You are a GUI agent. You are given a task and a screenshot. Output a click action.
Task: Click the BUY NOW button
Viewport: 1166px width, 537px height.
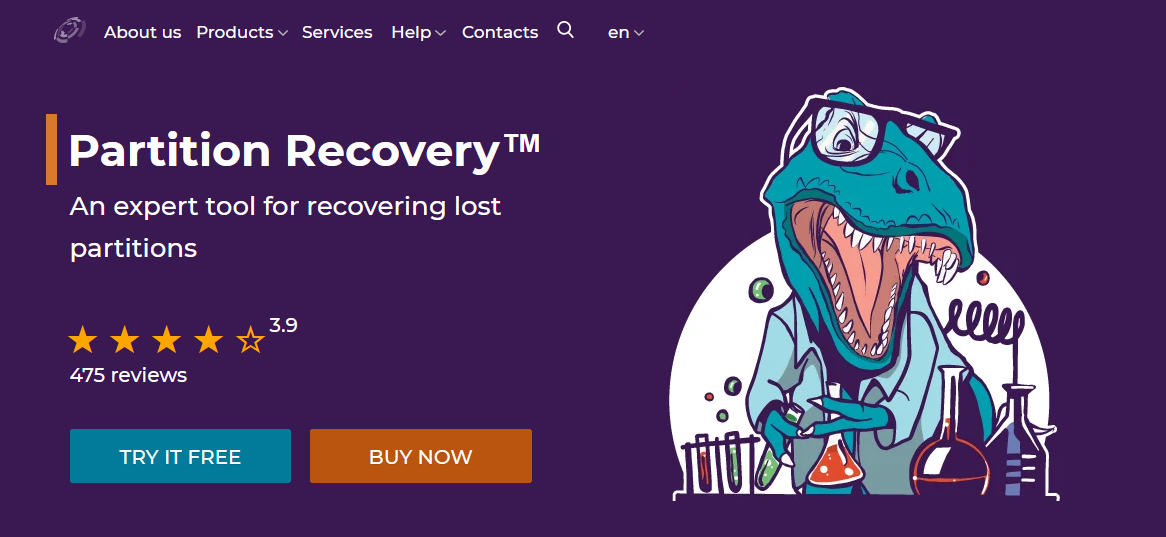[421, 456]
